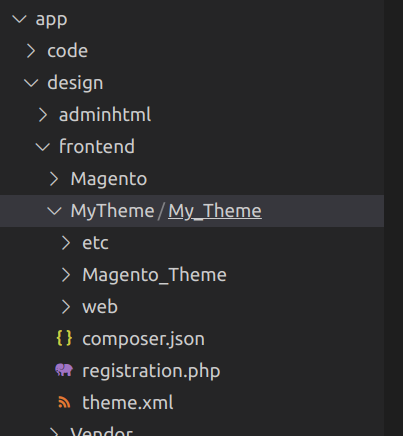Open the registration.php file
Viewport: 403px width, 436px height.
(x=151, y=371)
